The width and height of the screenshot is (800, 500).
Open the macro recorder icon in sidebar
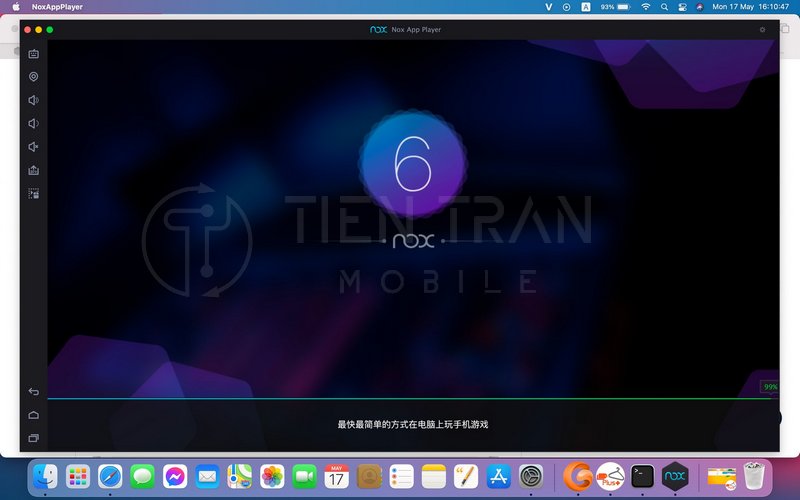[x=34, y=194]
